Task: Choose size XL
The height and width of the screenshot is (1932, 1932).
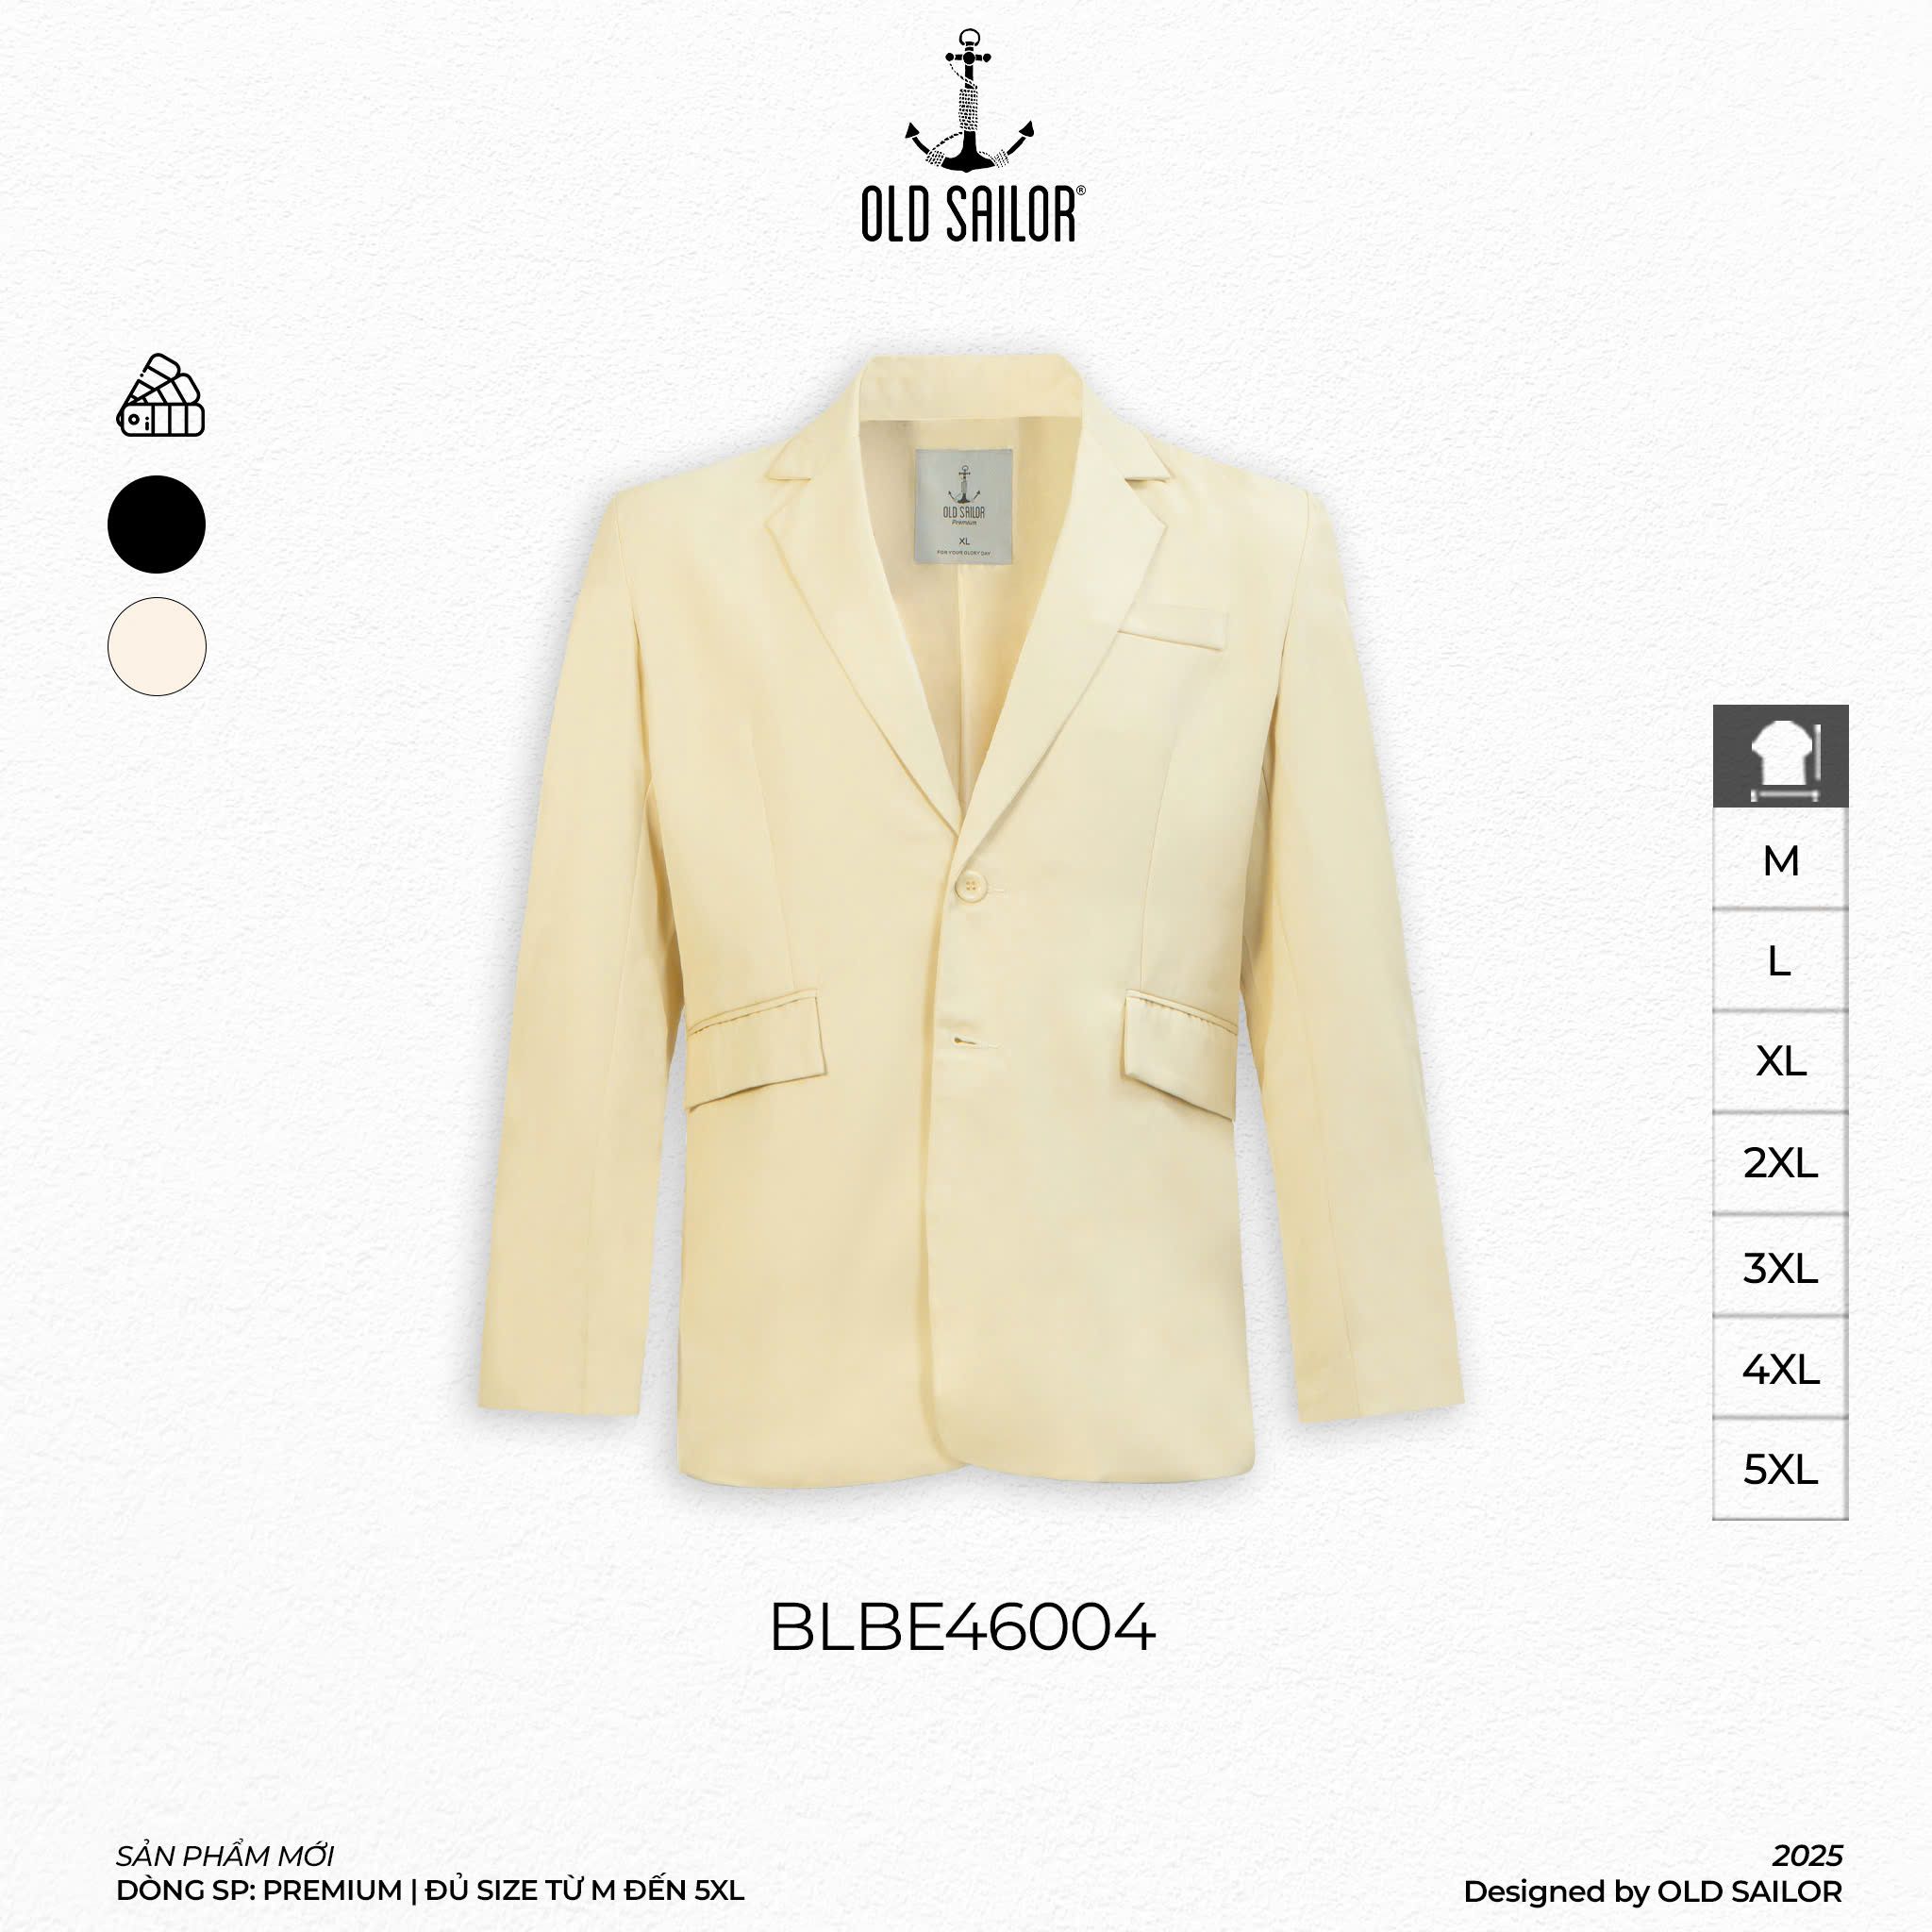Action: coord(1780,1062)
